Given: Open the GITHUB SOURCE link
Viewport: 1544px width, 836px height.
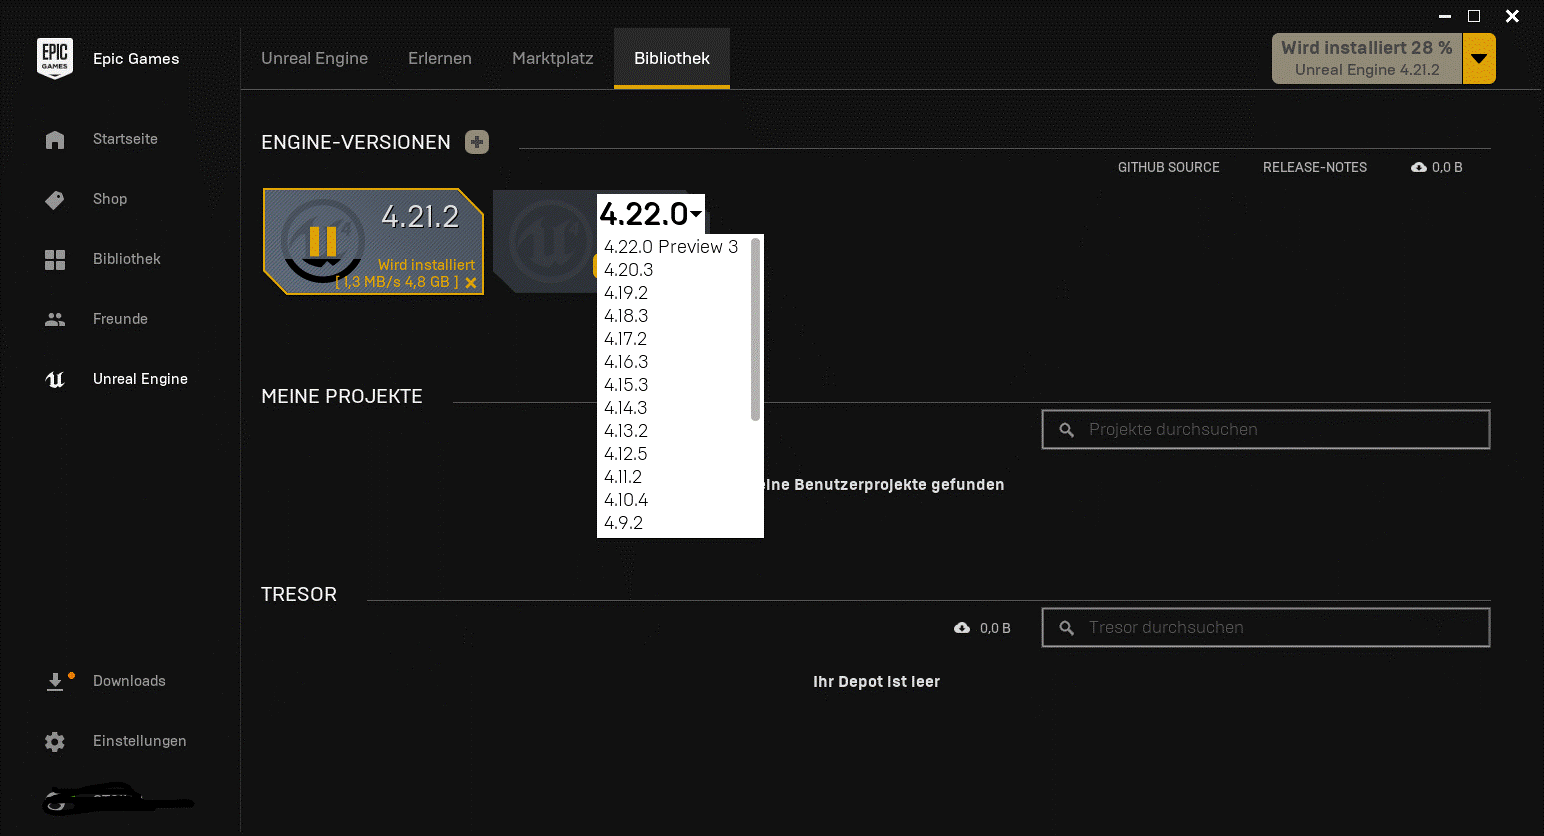Looking at the screenshot, I should [1169, 167].
